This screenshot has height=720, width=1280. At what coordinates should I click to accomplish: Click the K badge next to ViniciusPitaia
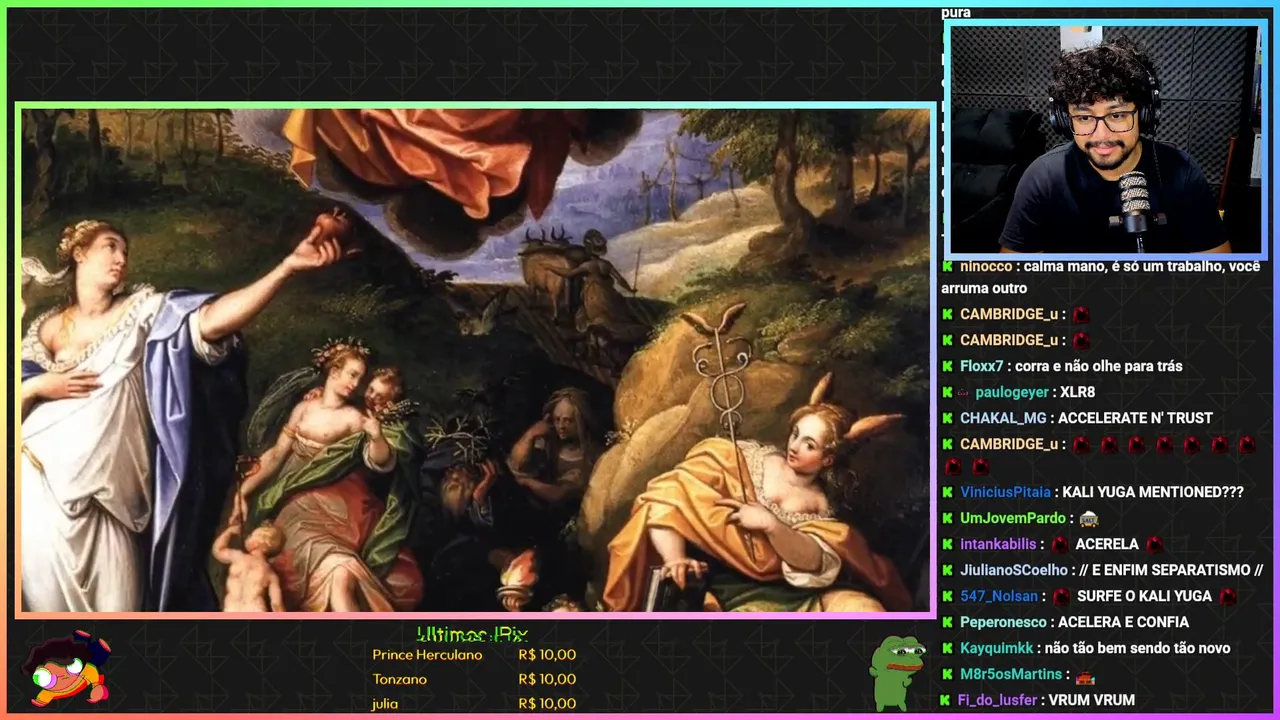[x=947, y=492]
